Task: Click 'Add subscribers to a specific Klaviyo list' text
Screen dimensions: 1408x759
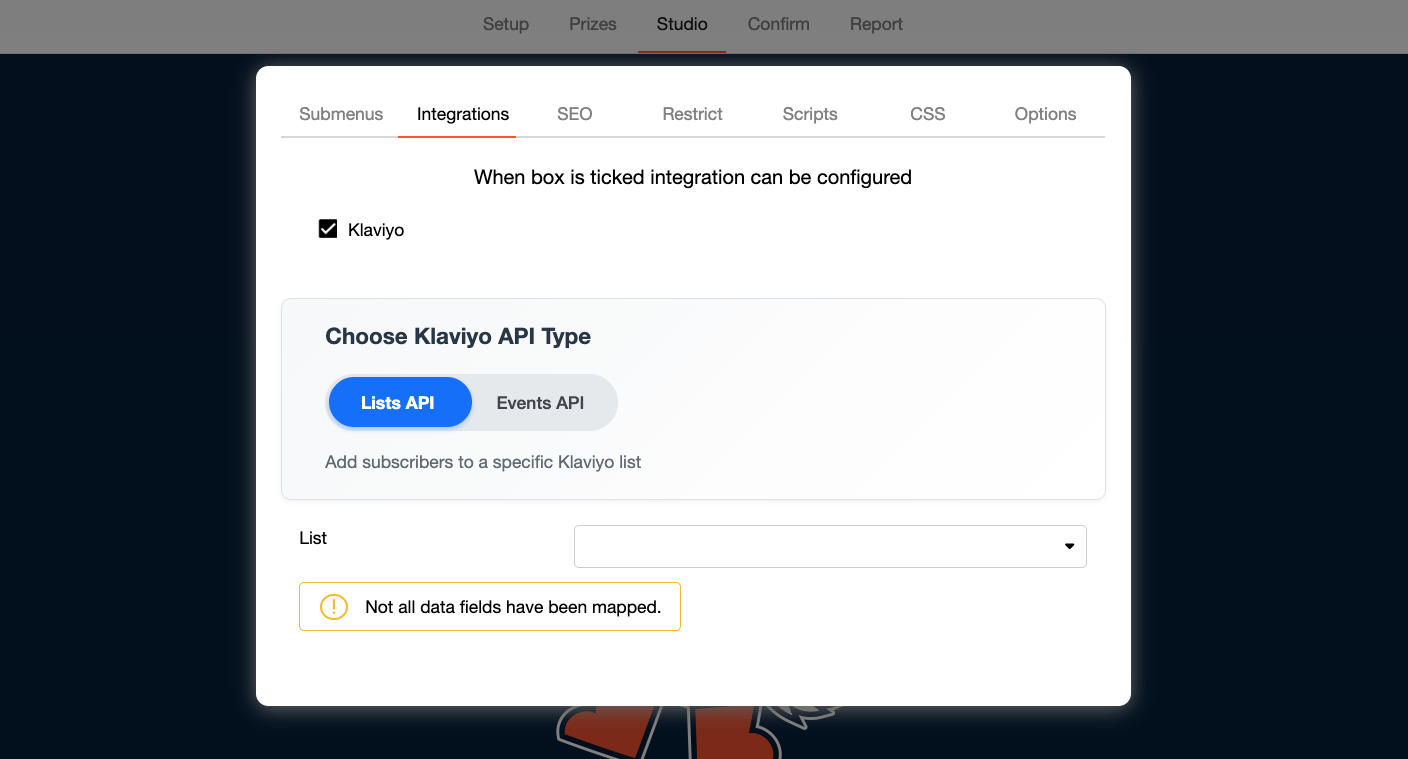Action: coord(483,462)
